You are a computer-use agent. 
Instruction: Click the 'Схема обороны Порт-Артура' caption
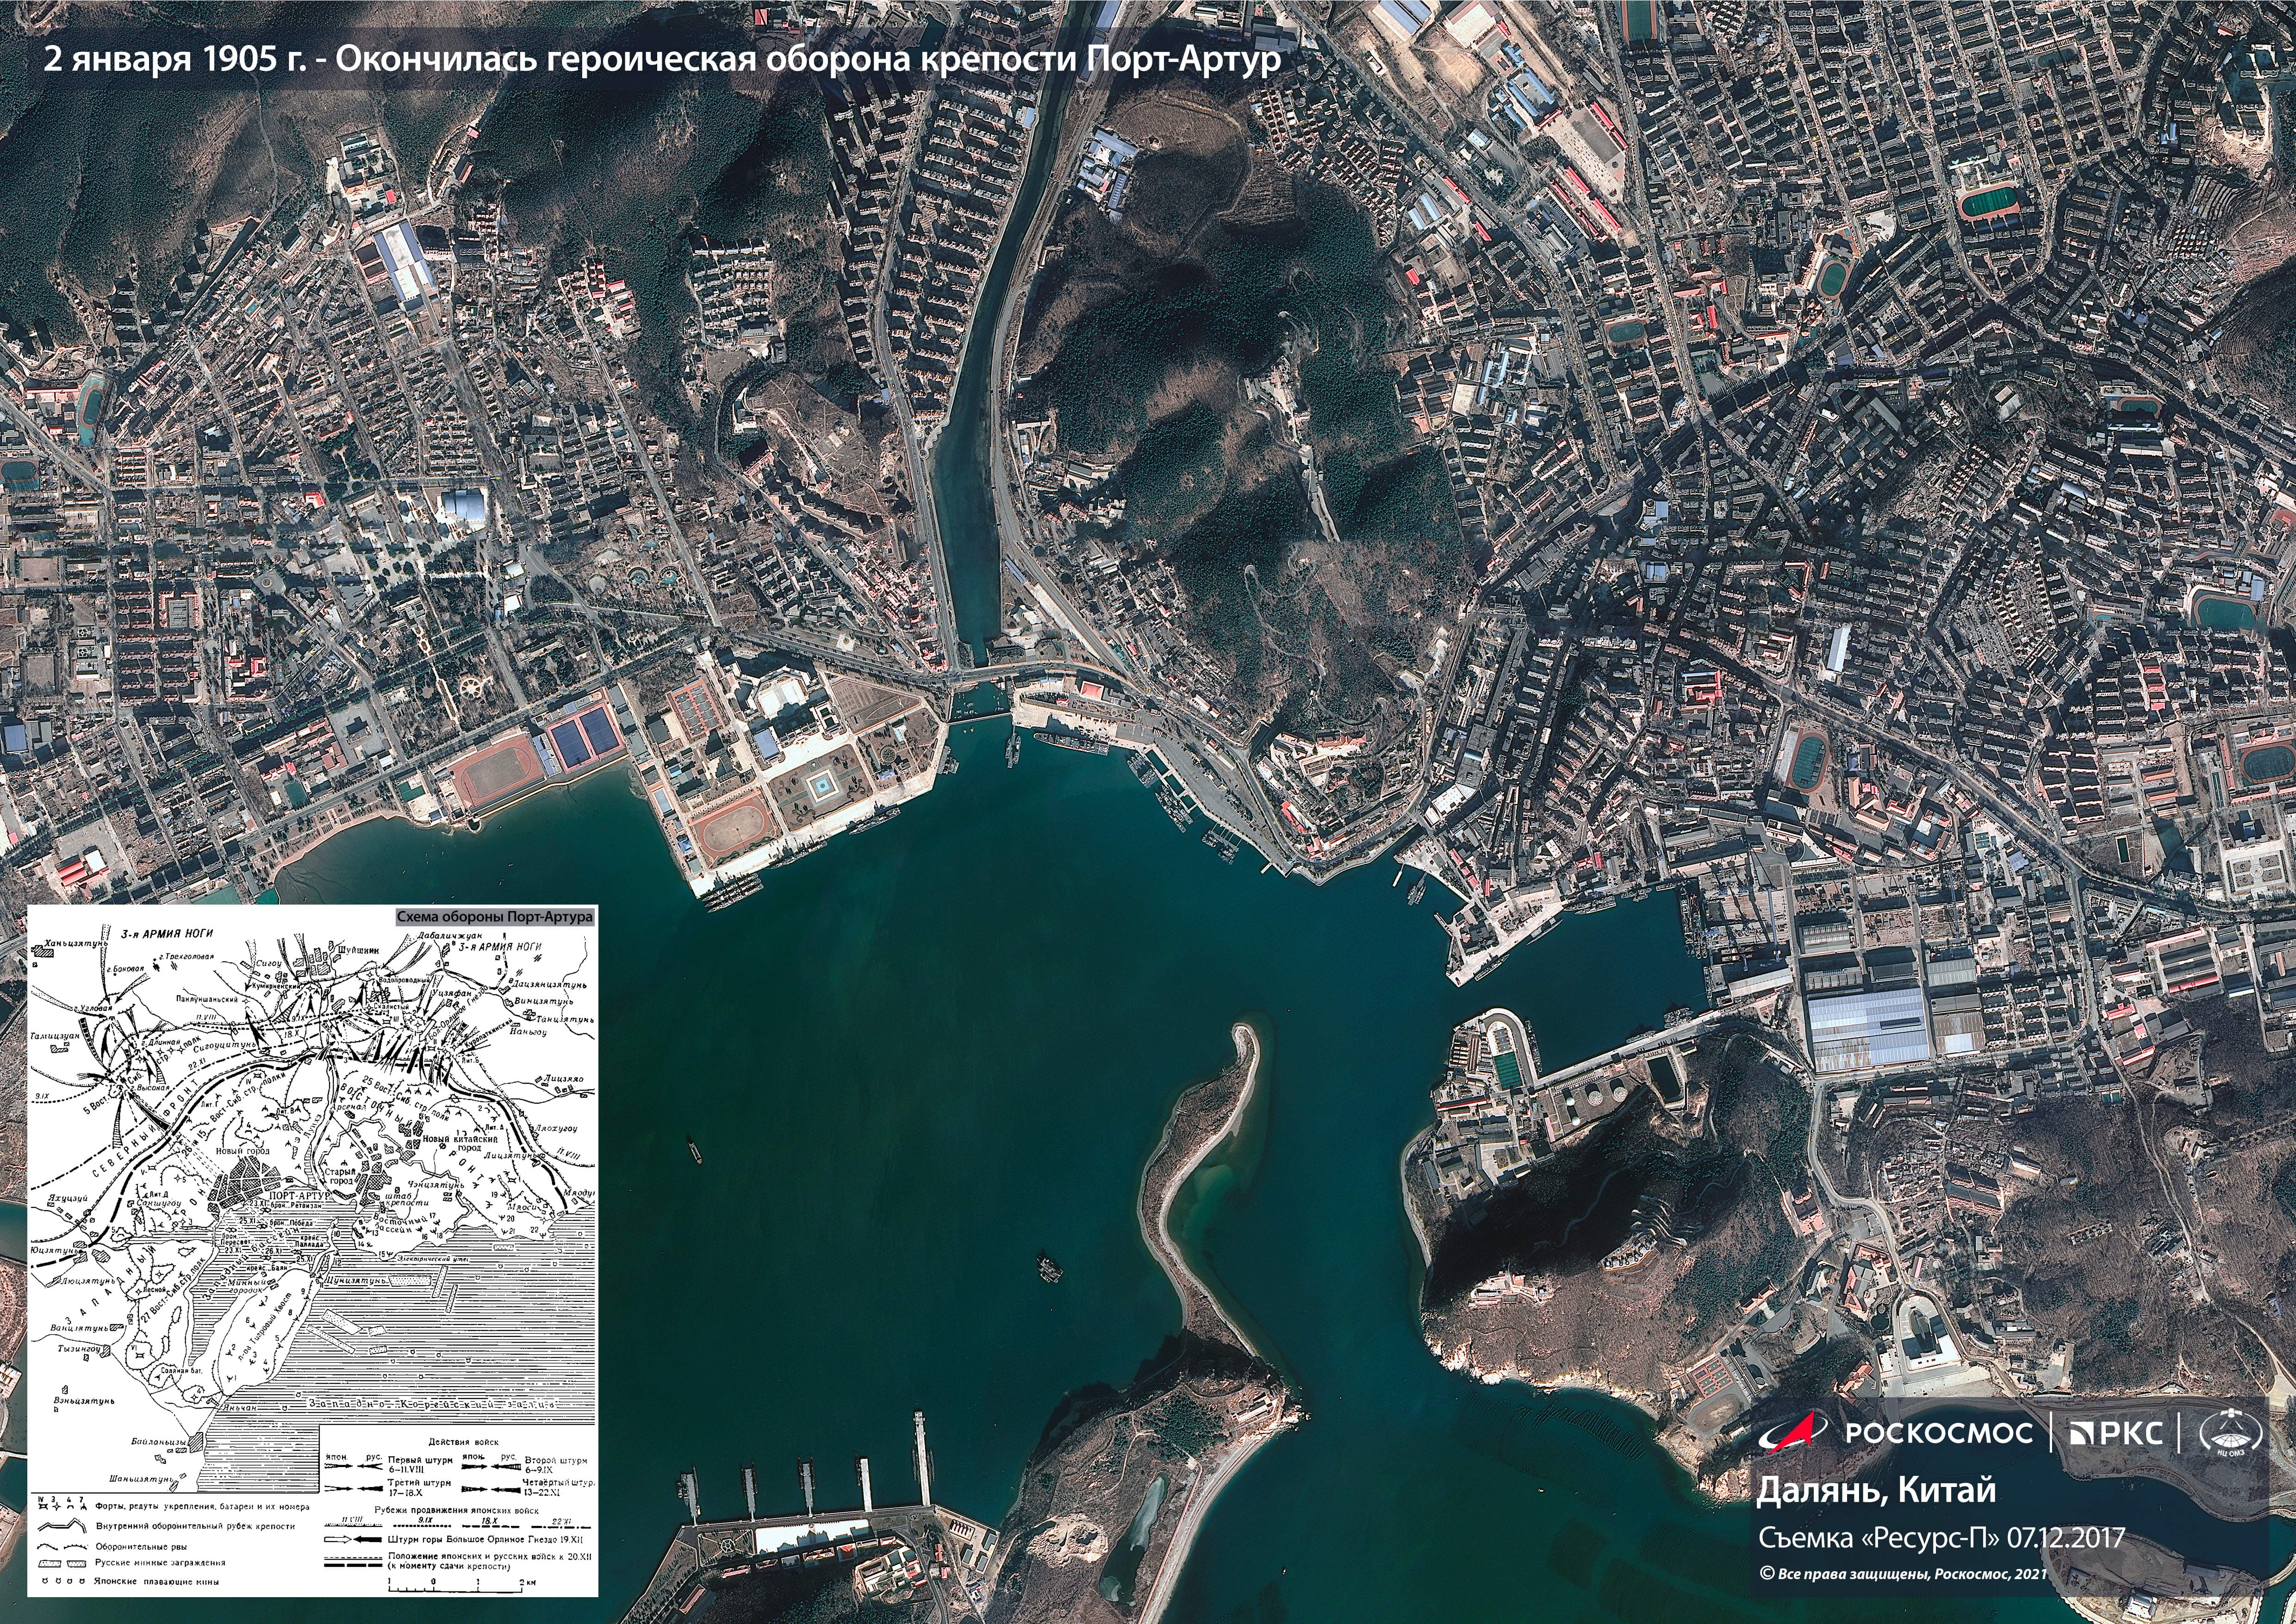click(495, 917)
